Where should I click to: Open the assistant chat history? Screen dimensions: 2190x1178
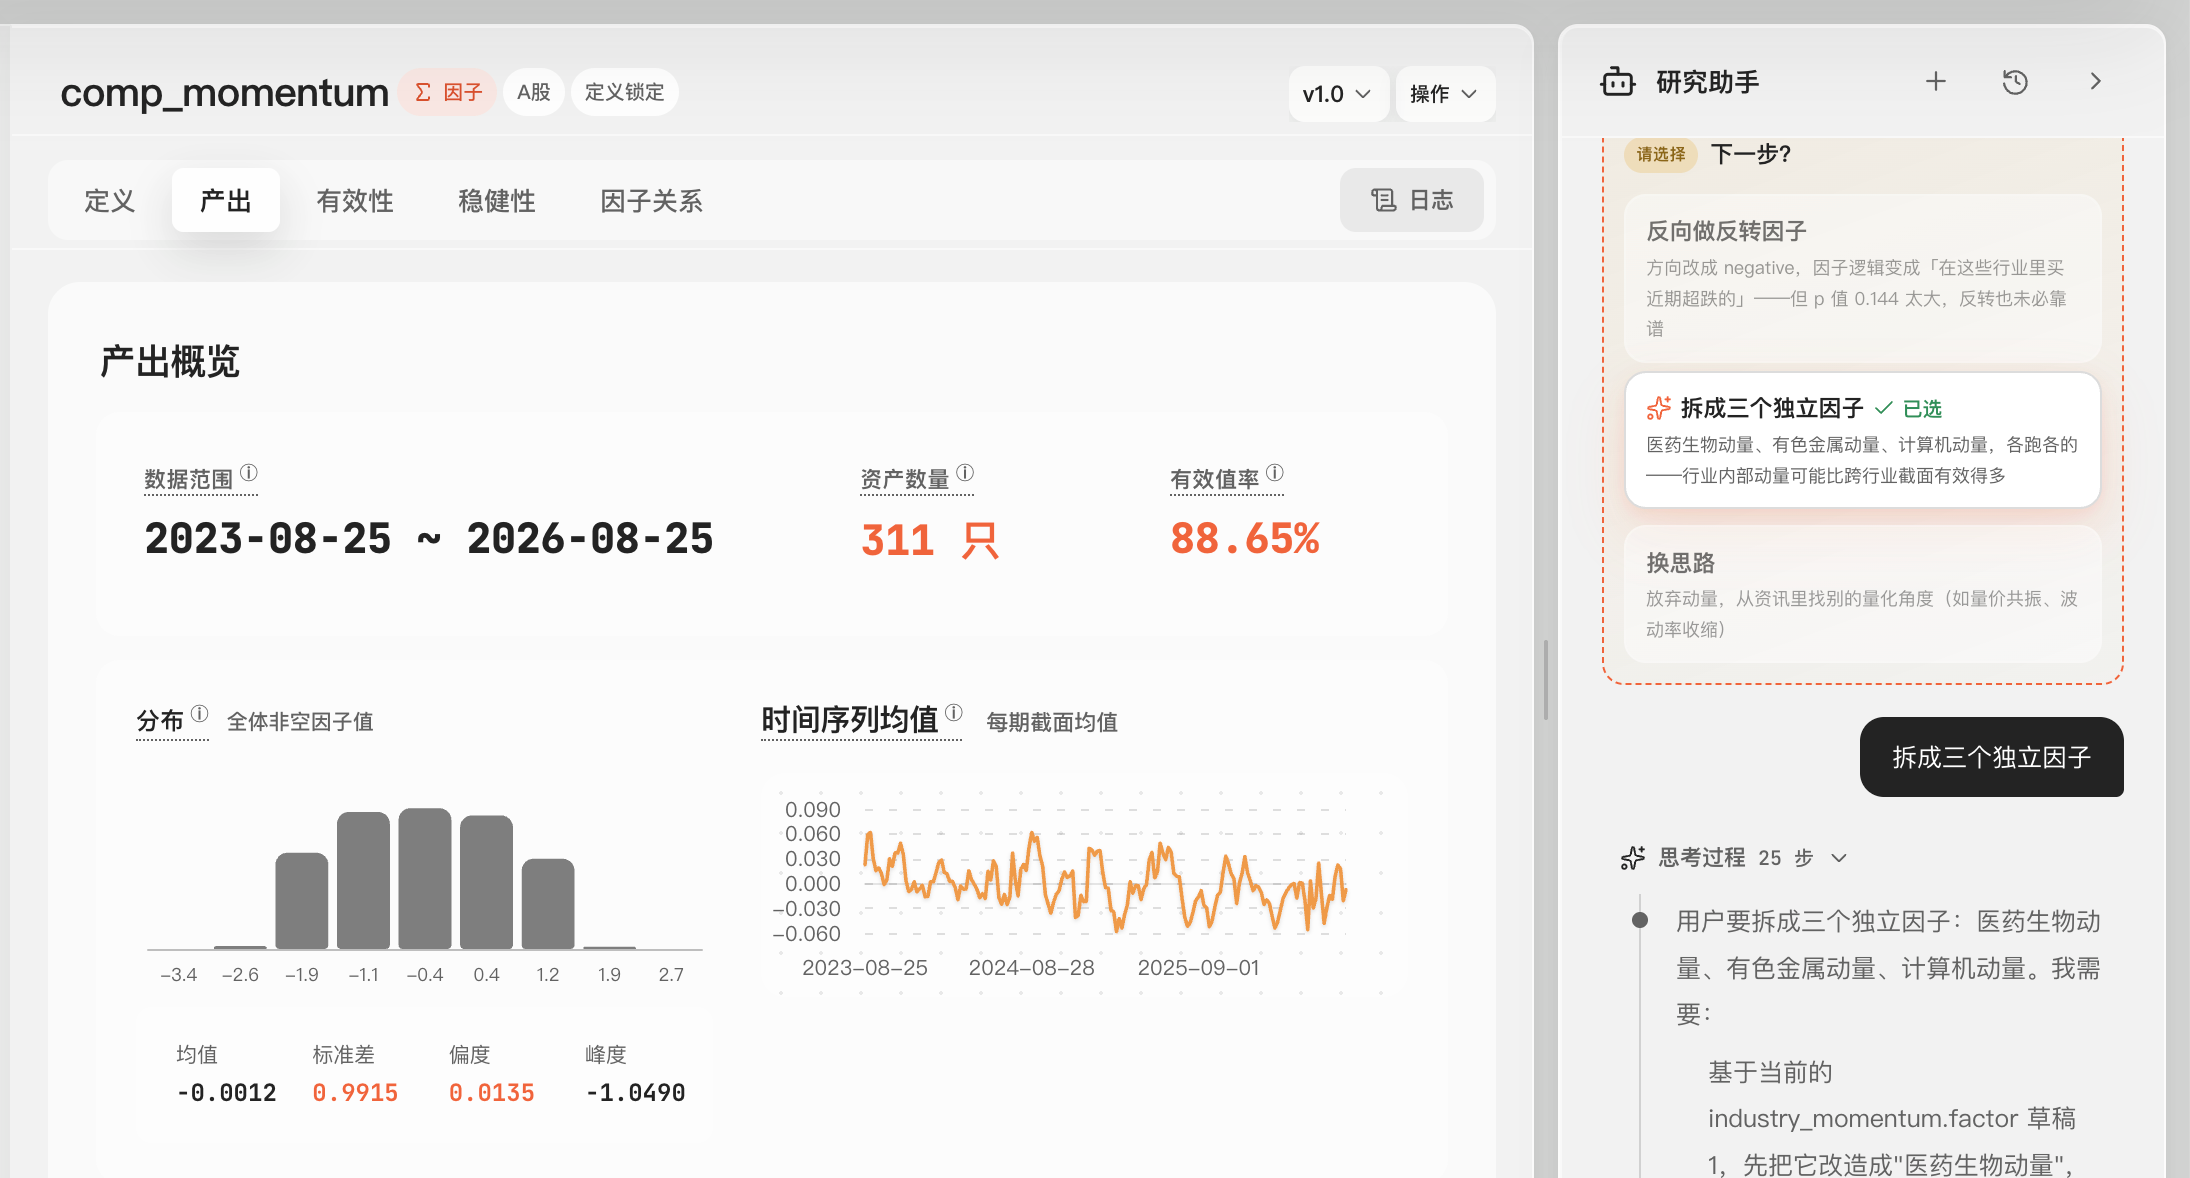(2015, 82)
